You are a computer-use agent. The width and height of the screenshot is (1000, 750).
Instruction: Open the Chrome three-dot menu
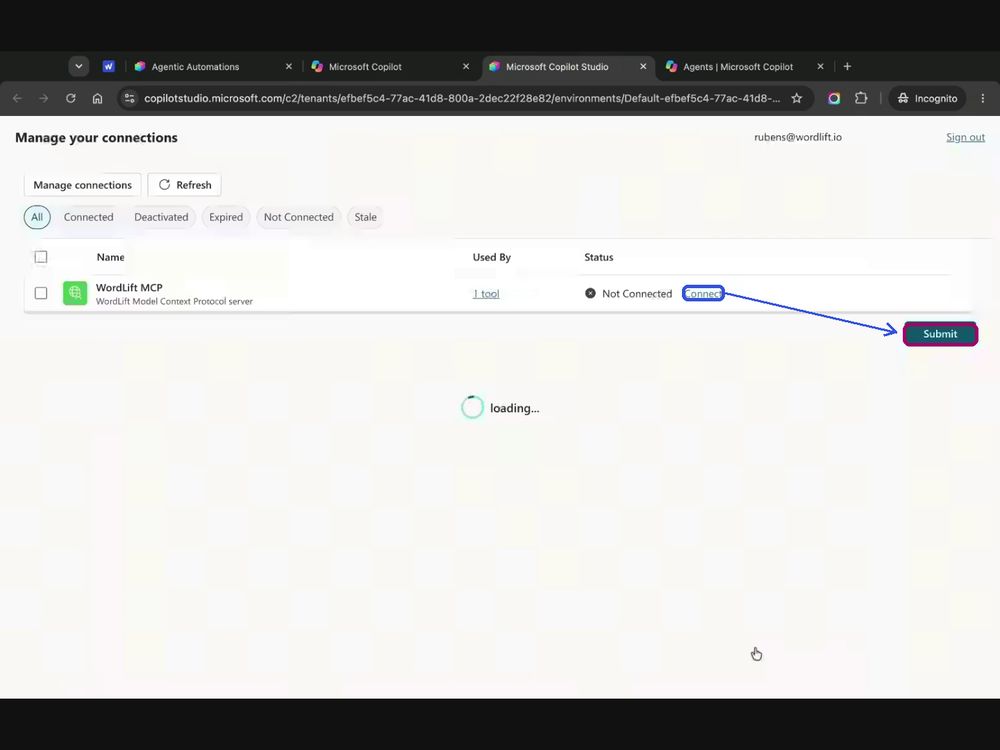(983, 98)
